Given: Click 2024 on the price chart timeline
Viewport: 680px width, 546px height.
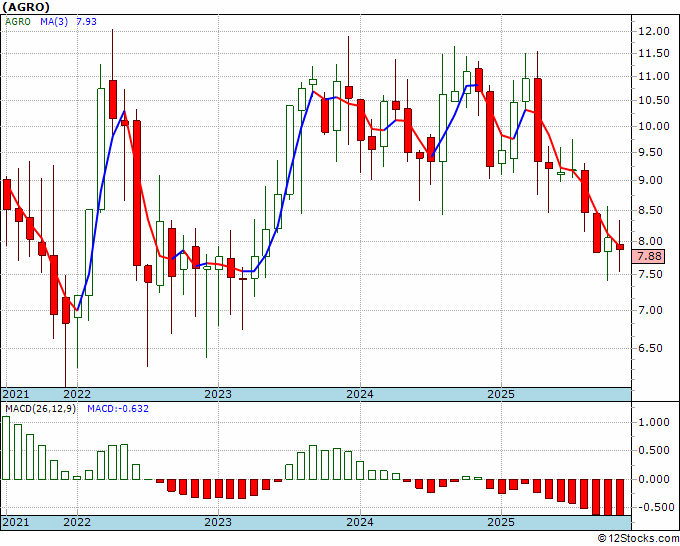Looking at the screenshot, I should [x=360, y=395].
